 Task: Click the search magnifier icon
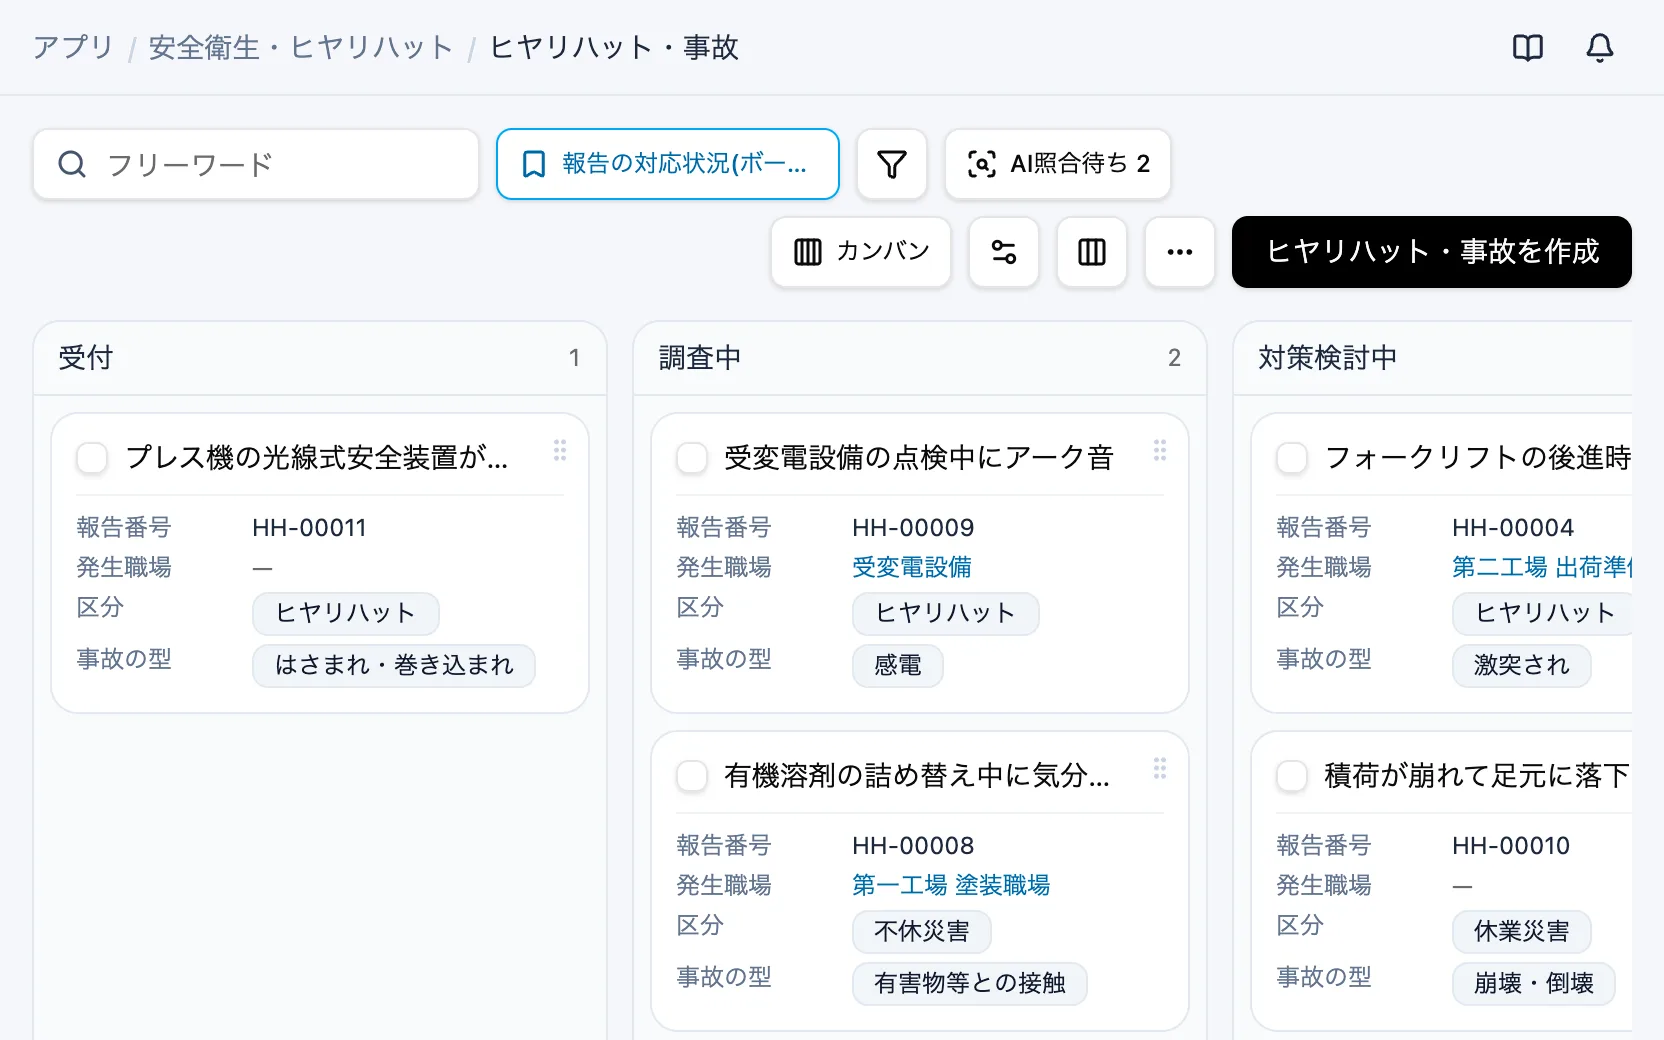[x=72, y=164]
